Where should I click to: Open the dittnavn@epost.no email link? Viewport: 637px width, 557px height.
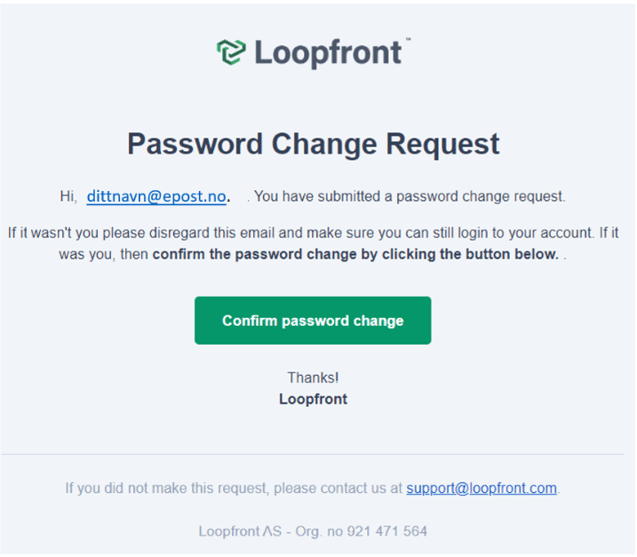156,196
